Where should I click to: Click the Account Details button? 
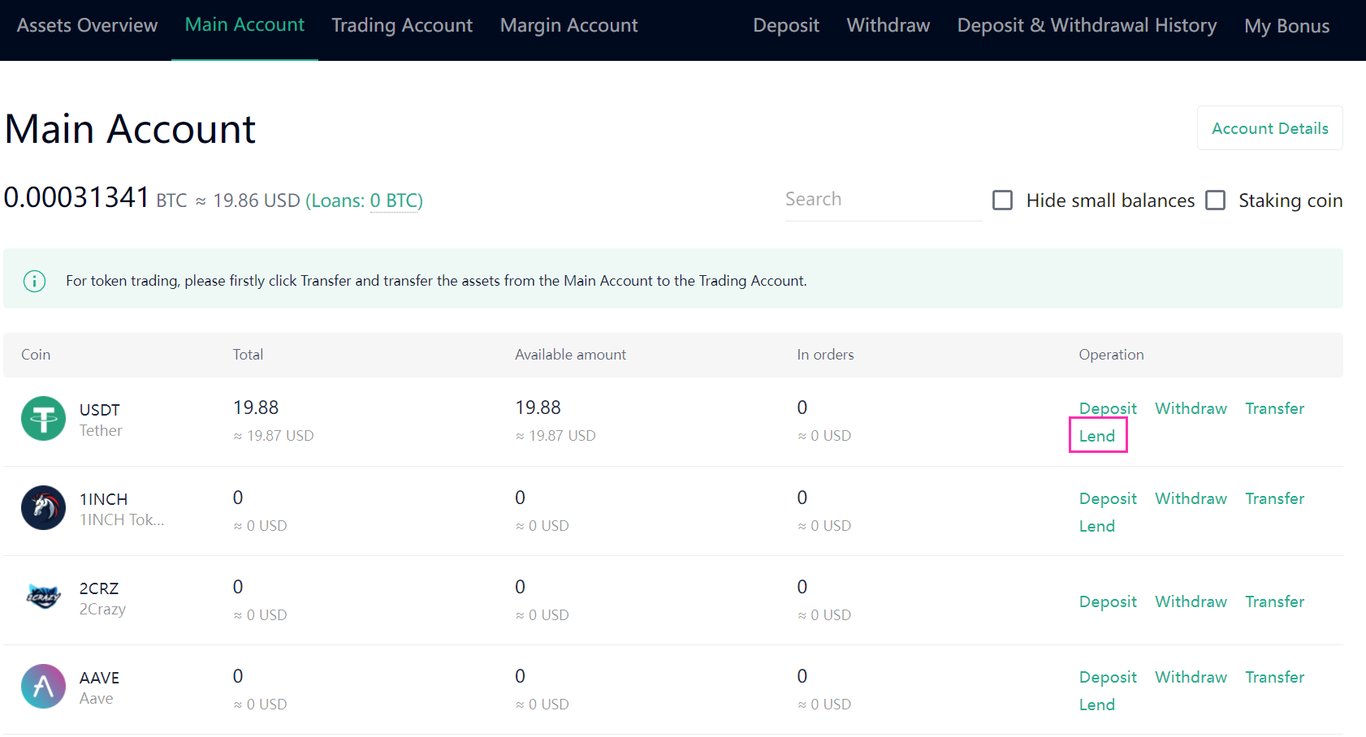pyautogui.click(x=1269, y=128)
